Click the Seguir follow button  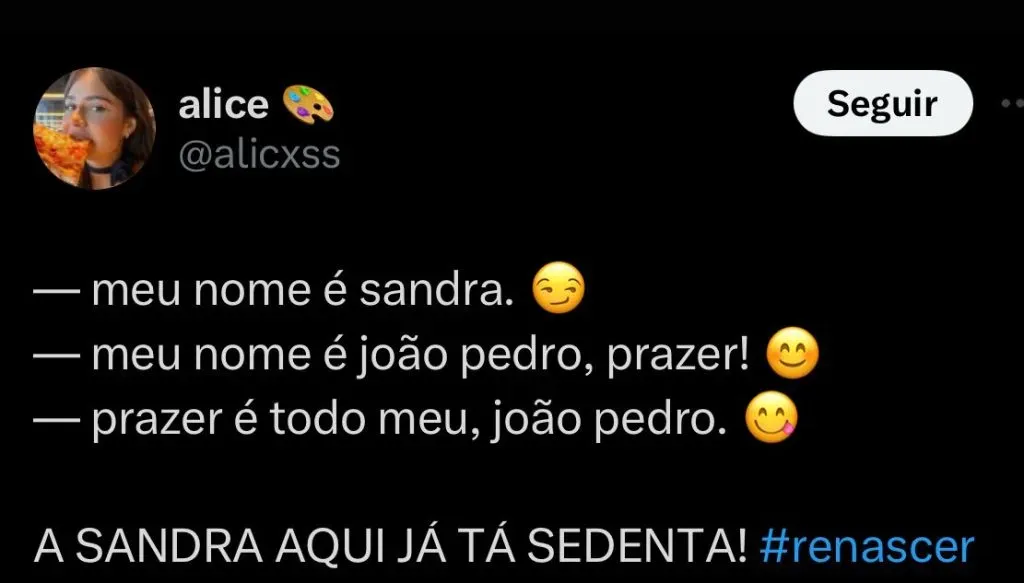[x=883, y=103]
